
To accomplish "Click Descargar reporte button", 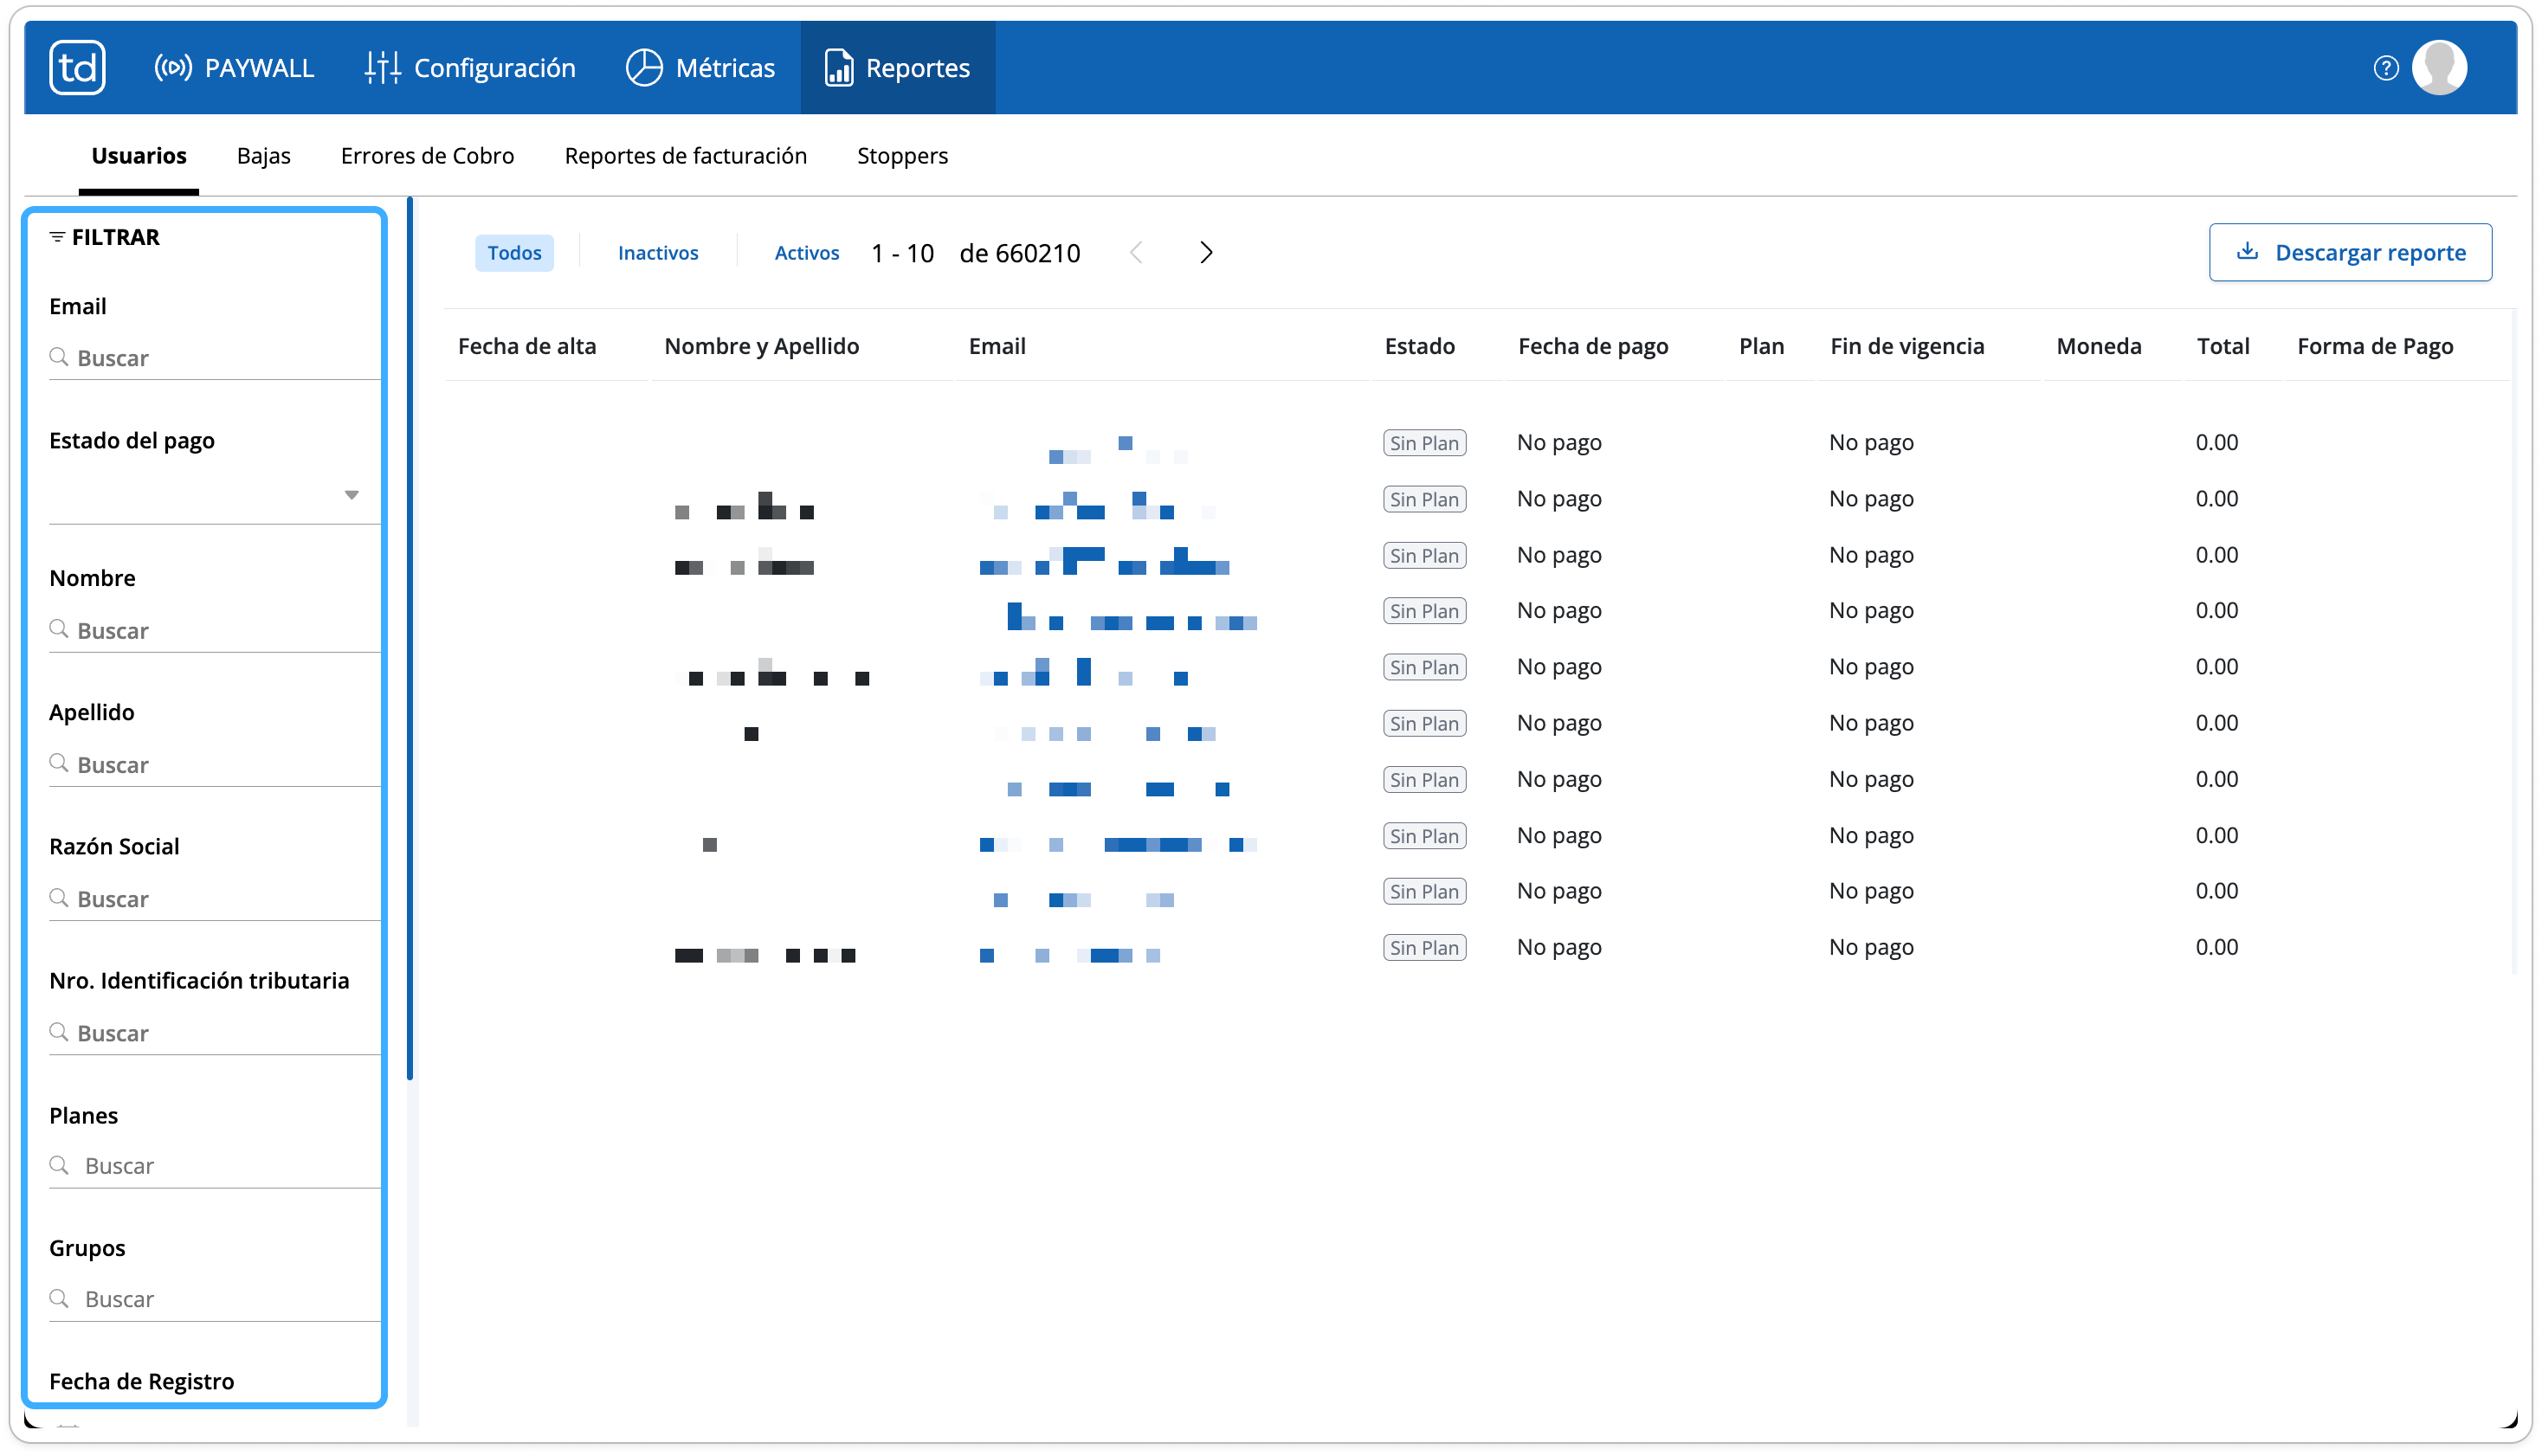I will click(2350, 253).
